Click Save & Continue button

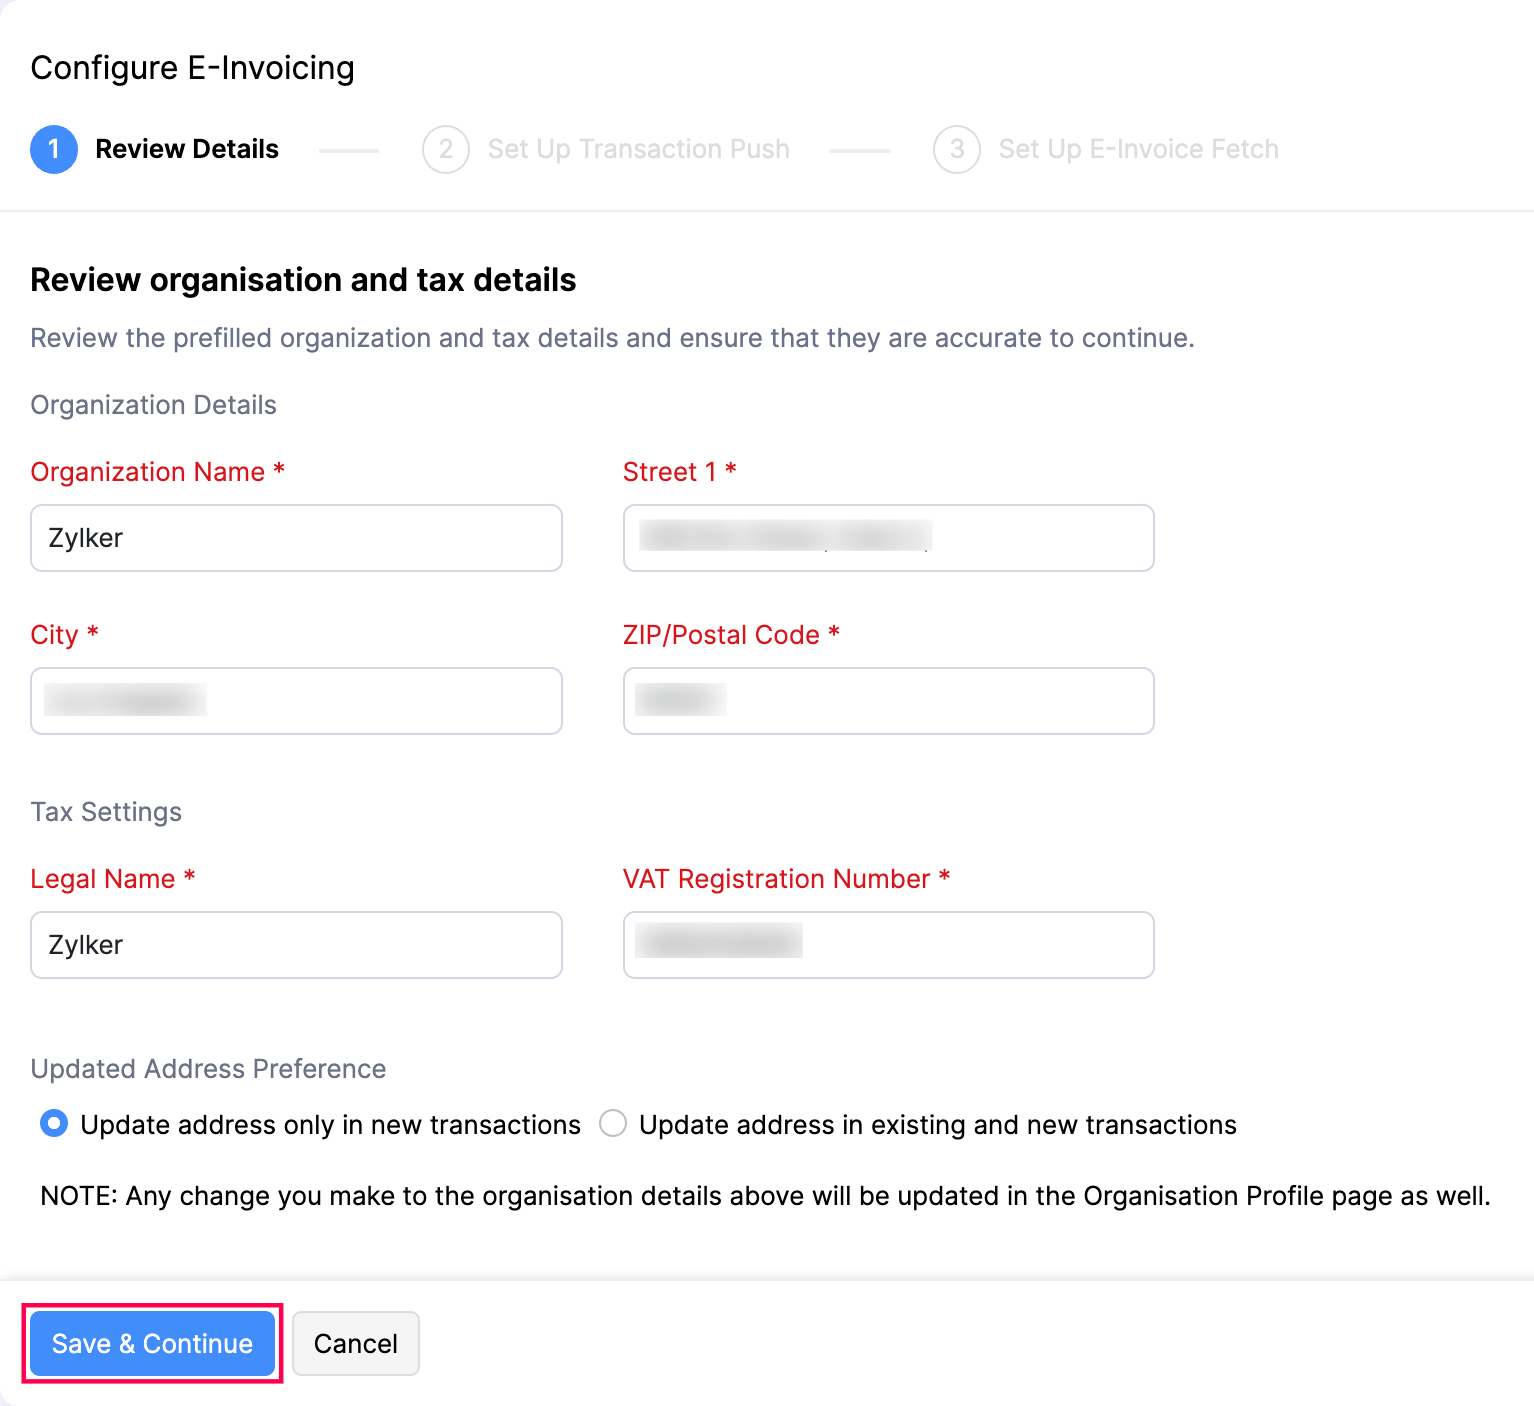tap(152, 1343)
